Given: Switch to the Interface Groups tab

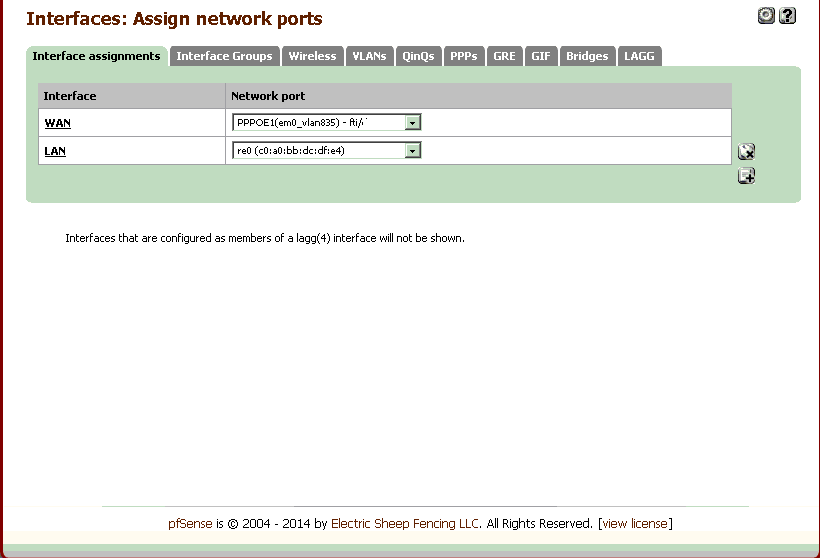Looking at the screenshot, I should [x=224, y=57].
